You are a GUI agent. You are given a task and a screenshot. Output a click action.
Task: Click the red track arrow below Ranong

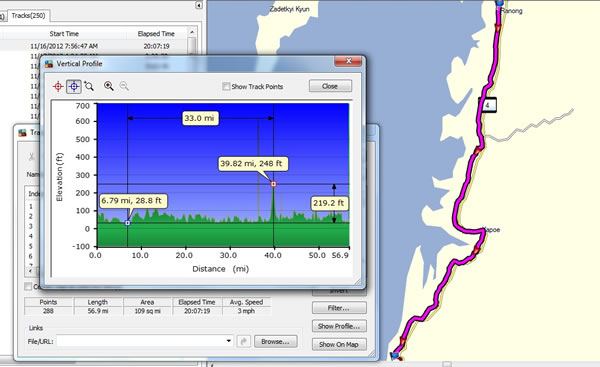pyautogui.click(x=497, y=28)
